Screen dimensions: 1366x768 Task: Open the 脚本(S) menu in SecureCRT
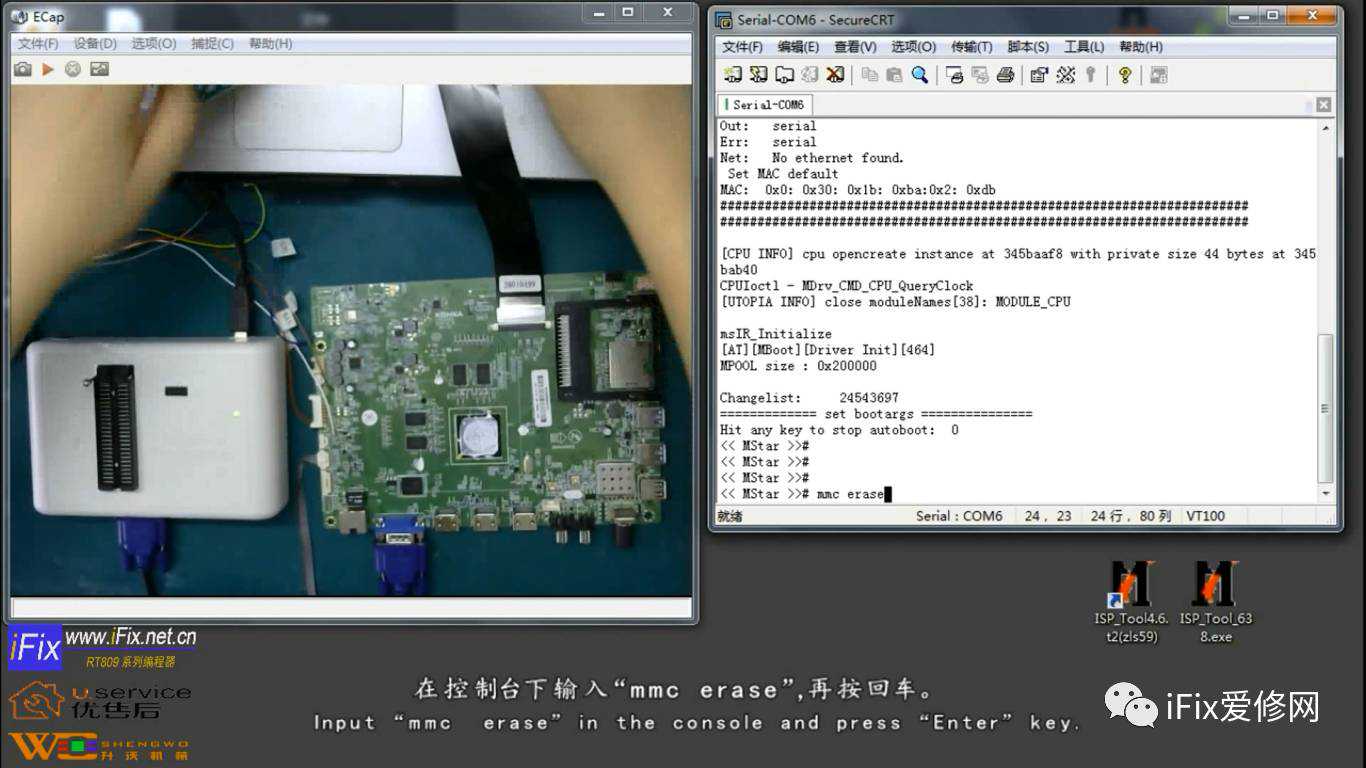click(x=1028, y=47)
